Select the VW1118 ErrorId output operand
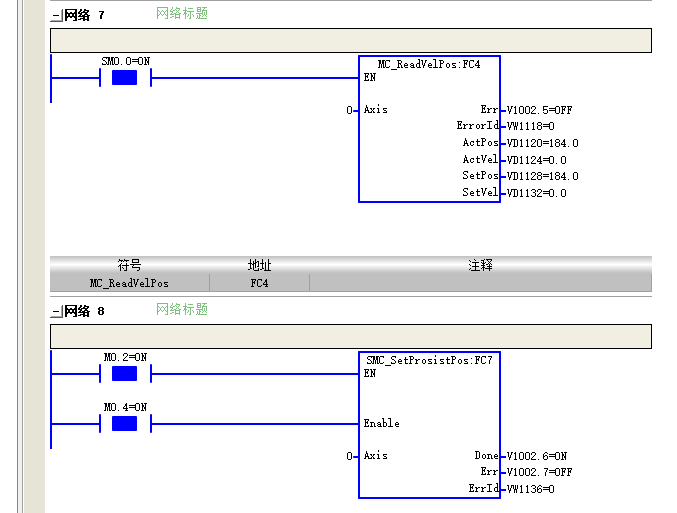This screenshot has width=677, height=513. click(530, 126)
